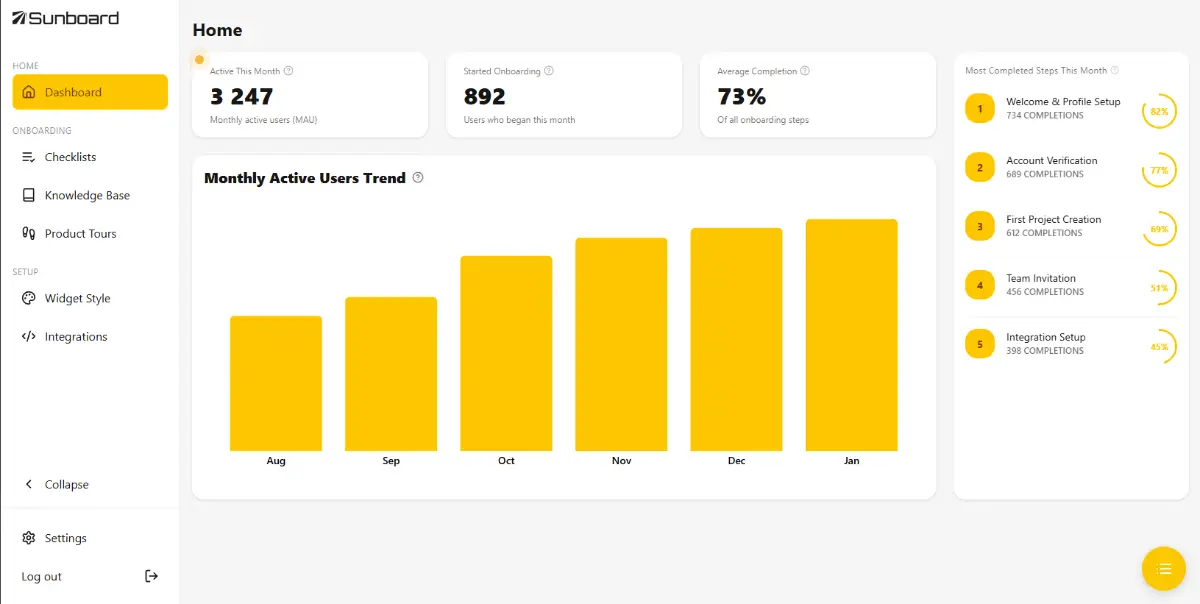
Task: Show help for Average Completion
Action: pyautogui.click(x=805, y=71)
